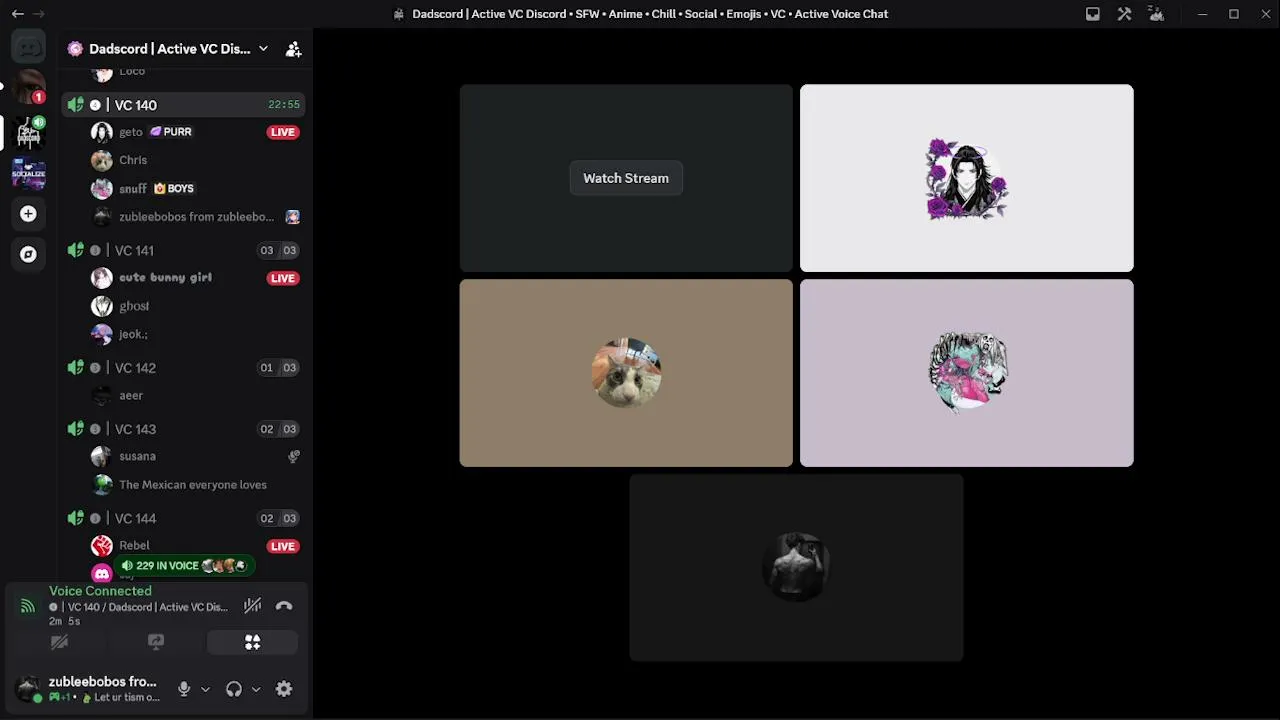Select the cat avatar video tile

(x=626, y=373)
